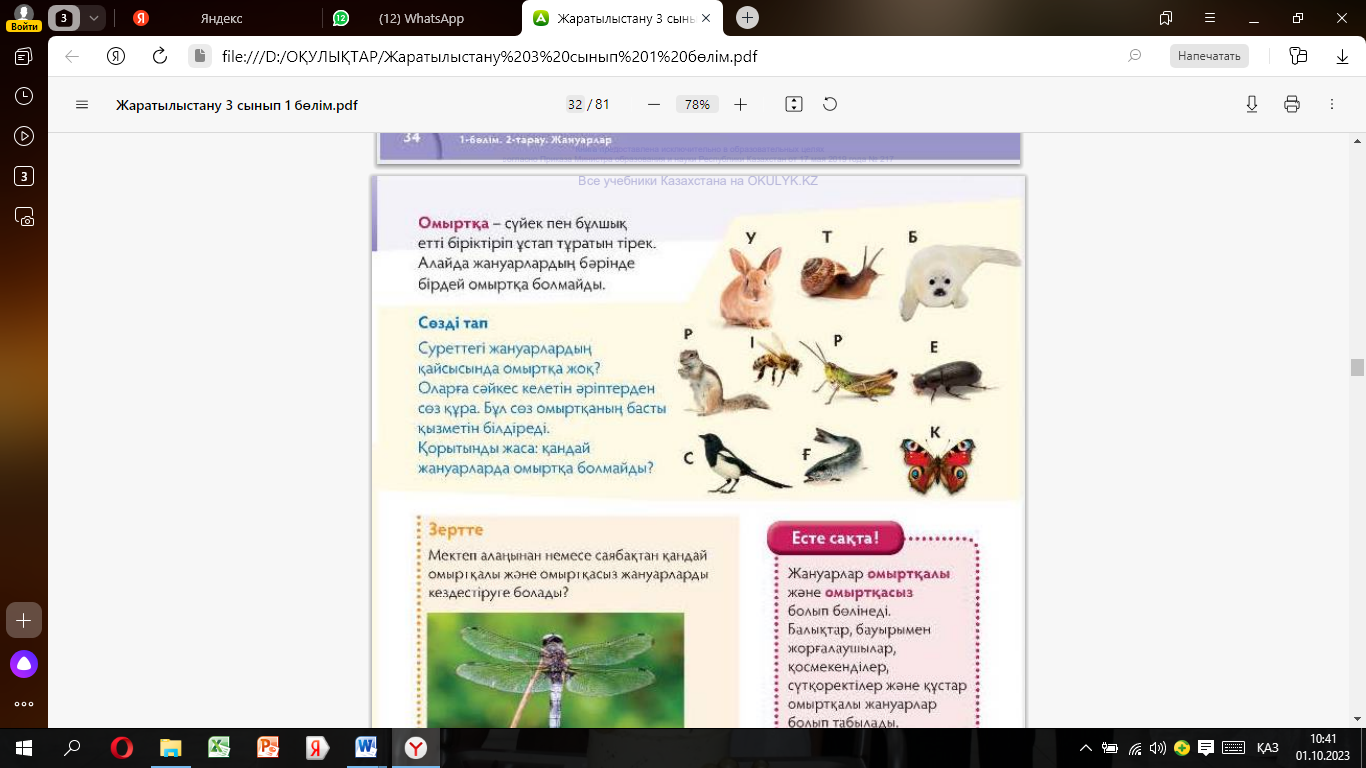This screenshot has width=1366, height=768.
Task: Download the PDF file
Action: [x=1251, y=105]
